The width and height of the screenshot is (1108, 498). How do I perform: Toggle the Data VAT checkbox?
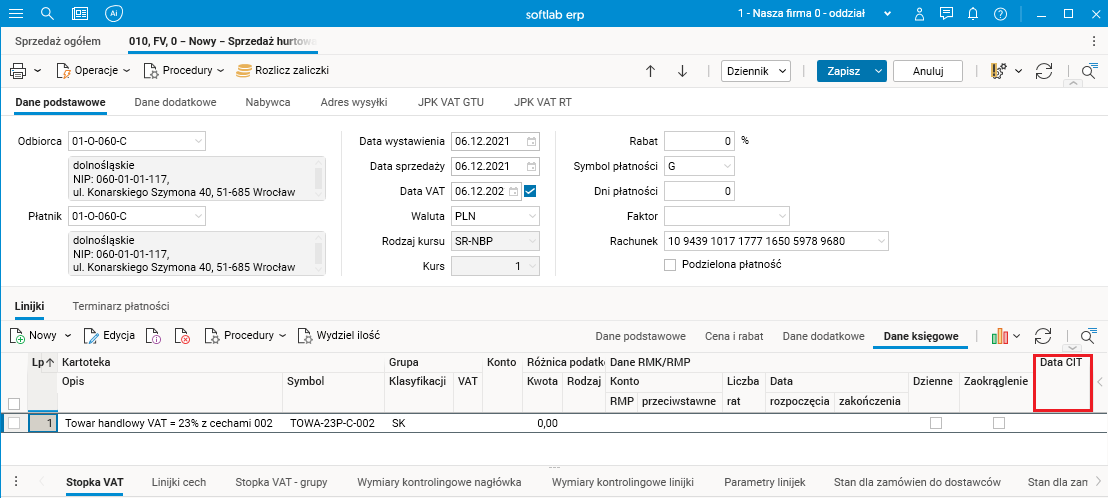[531, 191]
